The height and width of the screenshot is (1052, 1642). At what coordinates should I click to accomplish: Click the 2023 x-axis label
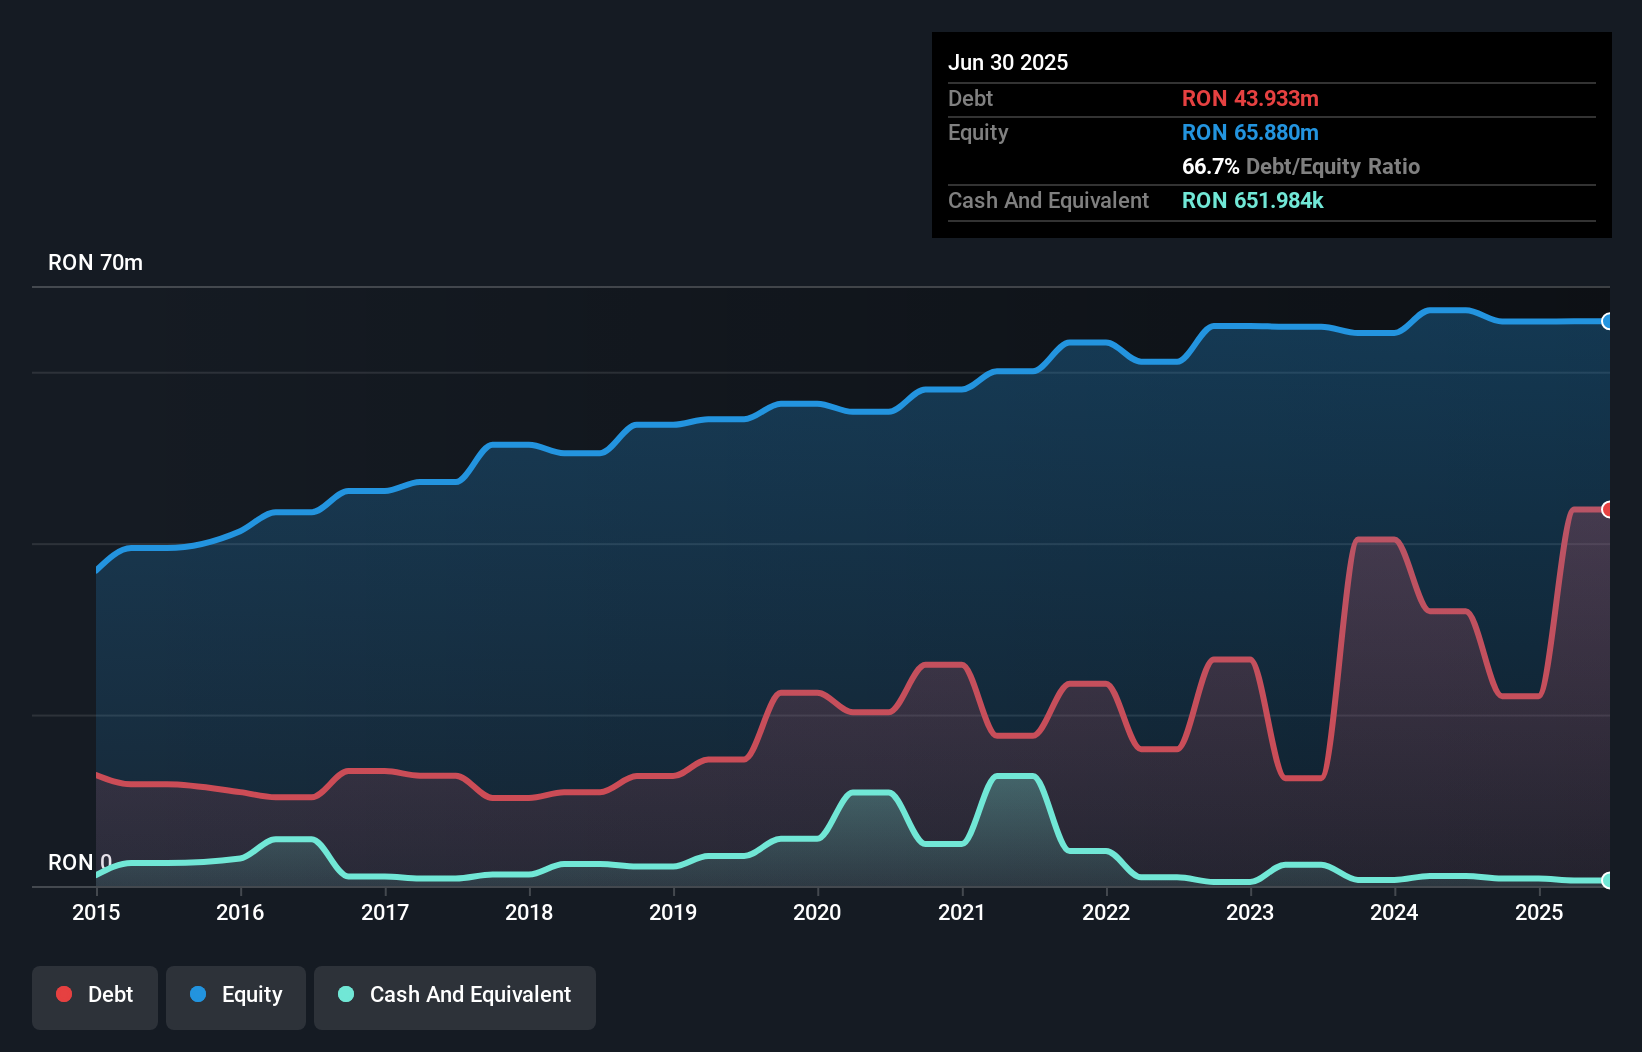tap(1250, 912)
